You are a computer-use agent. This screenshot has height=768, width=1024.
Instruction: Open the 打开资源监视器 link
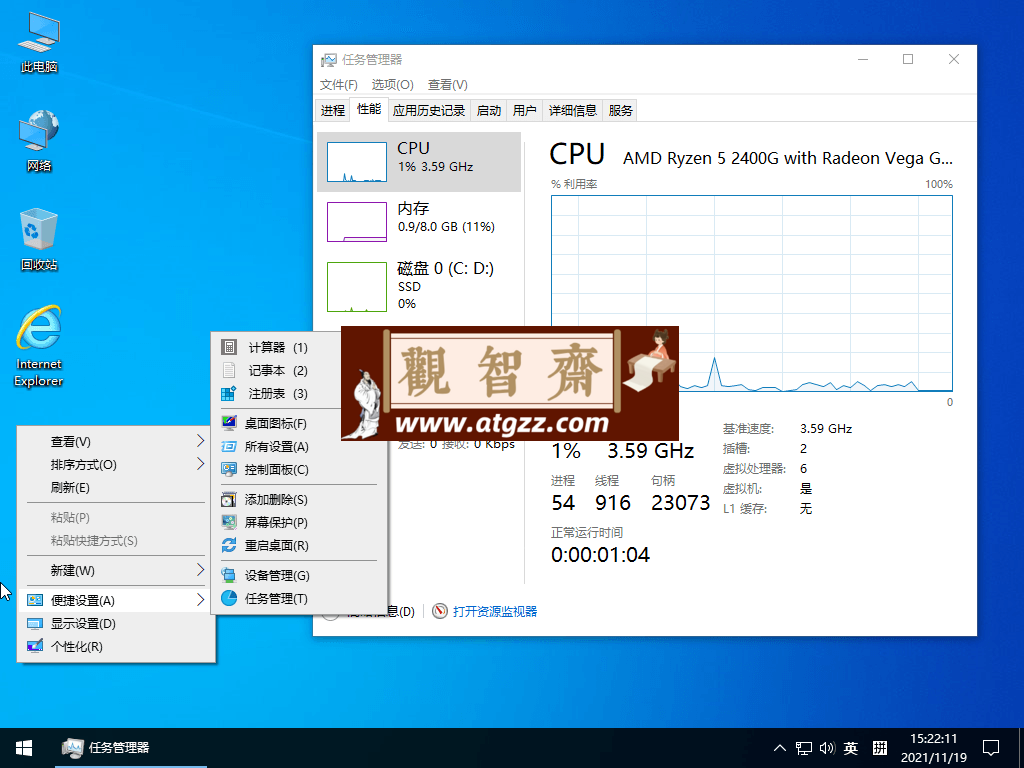(495, 611)
